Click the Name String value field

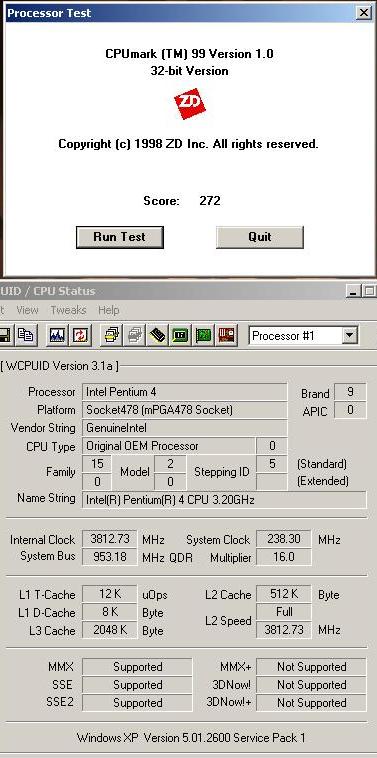(x=224, y=500)
